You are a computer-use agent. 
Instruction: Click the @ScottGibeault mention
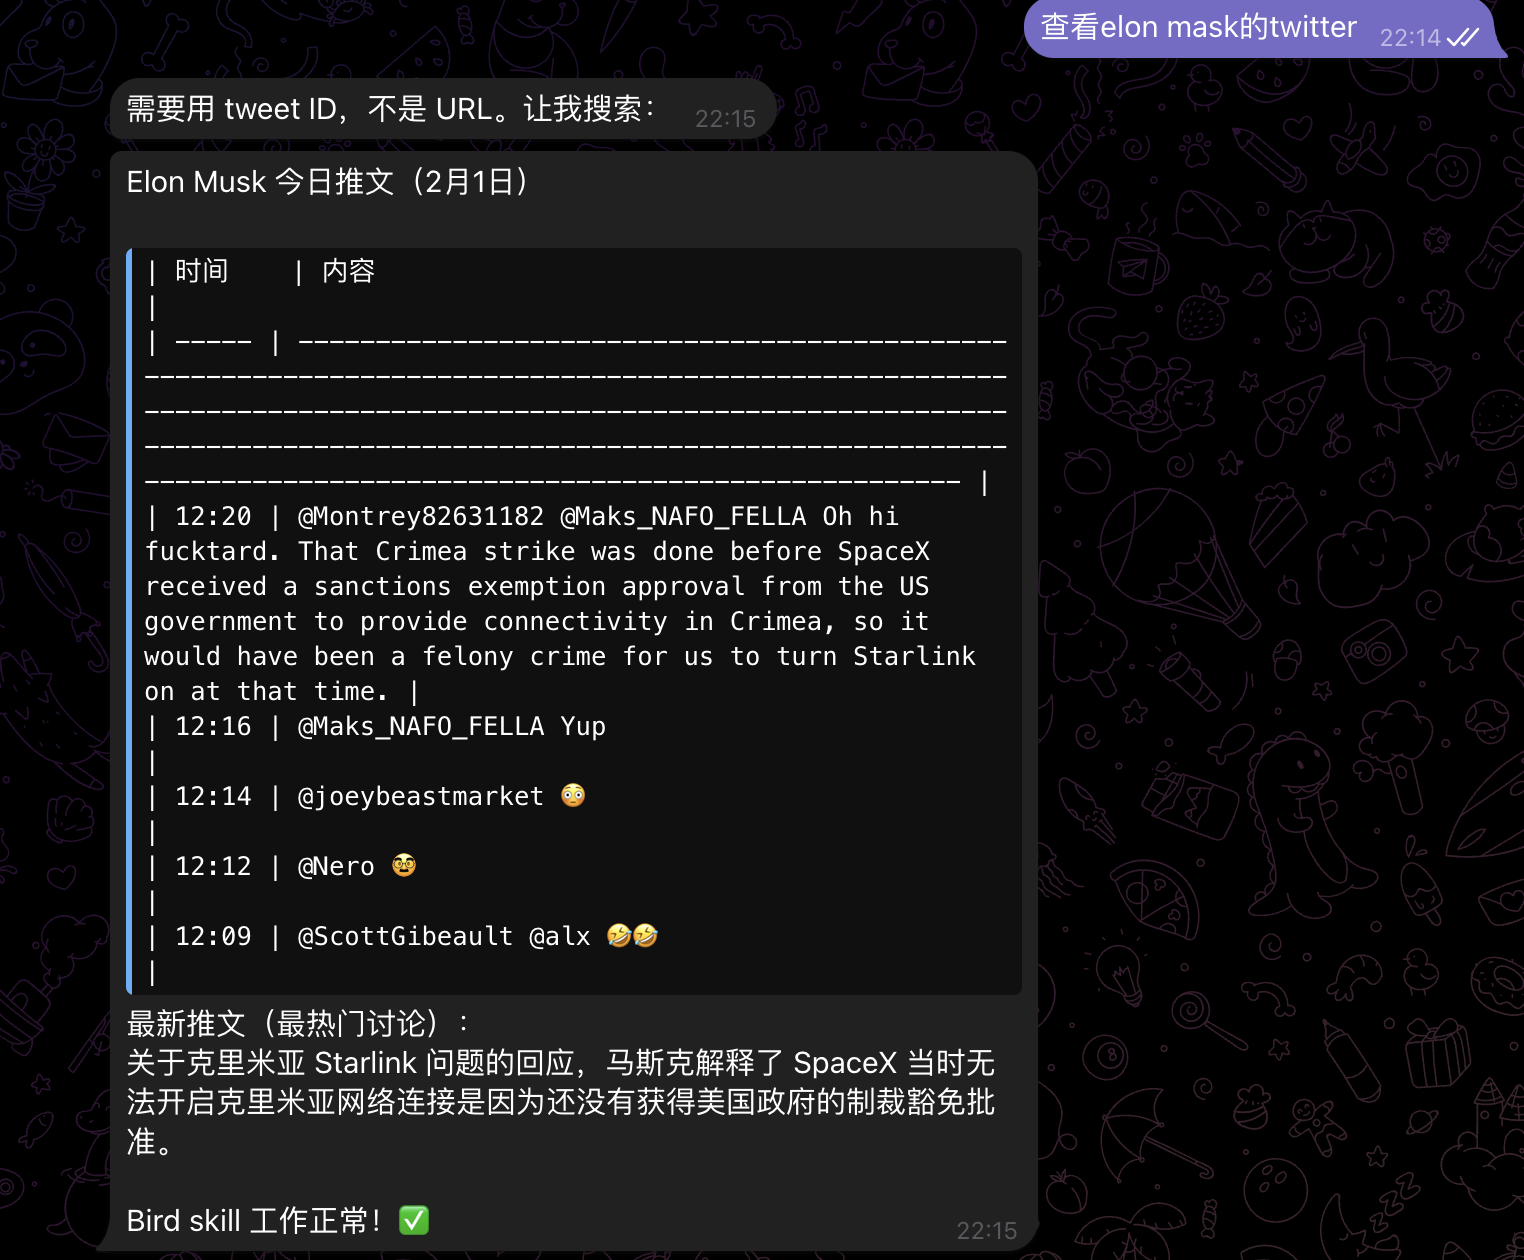405,936
